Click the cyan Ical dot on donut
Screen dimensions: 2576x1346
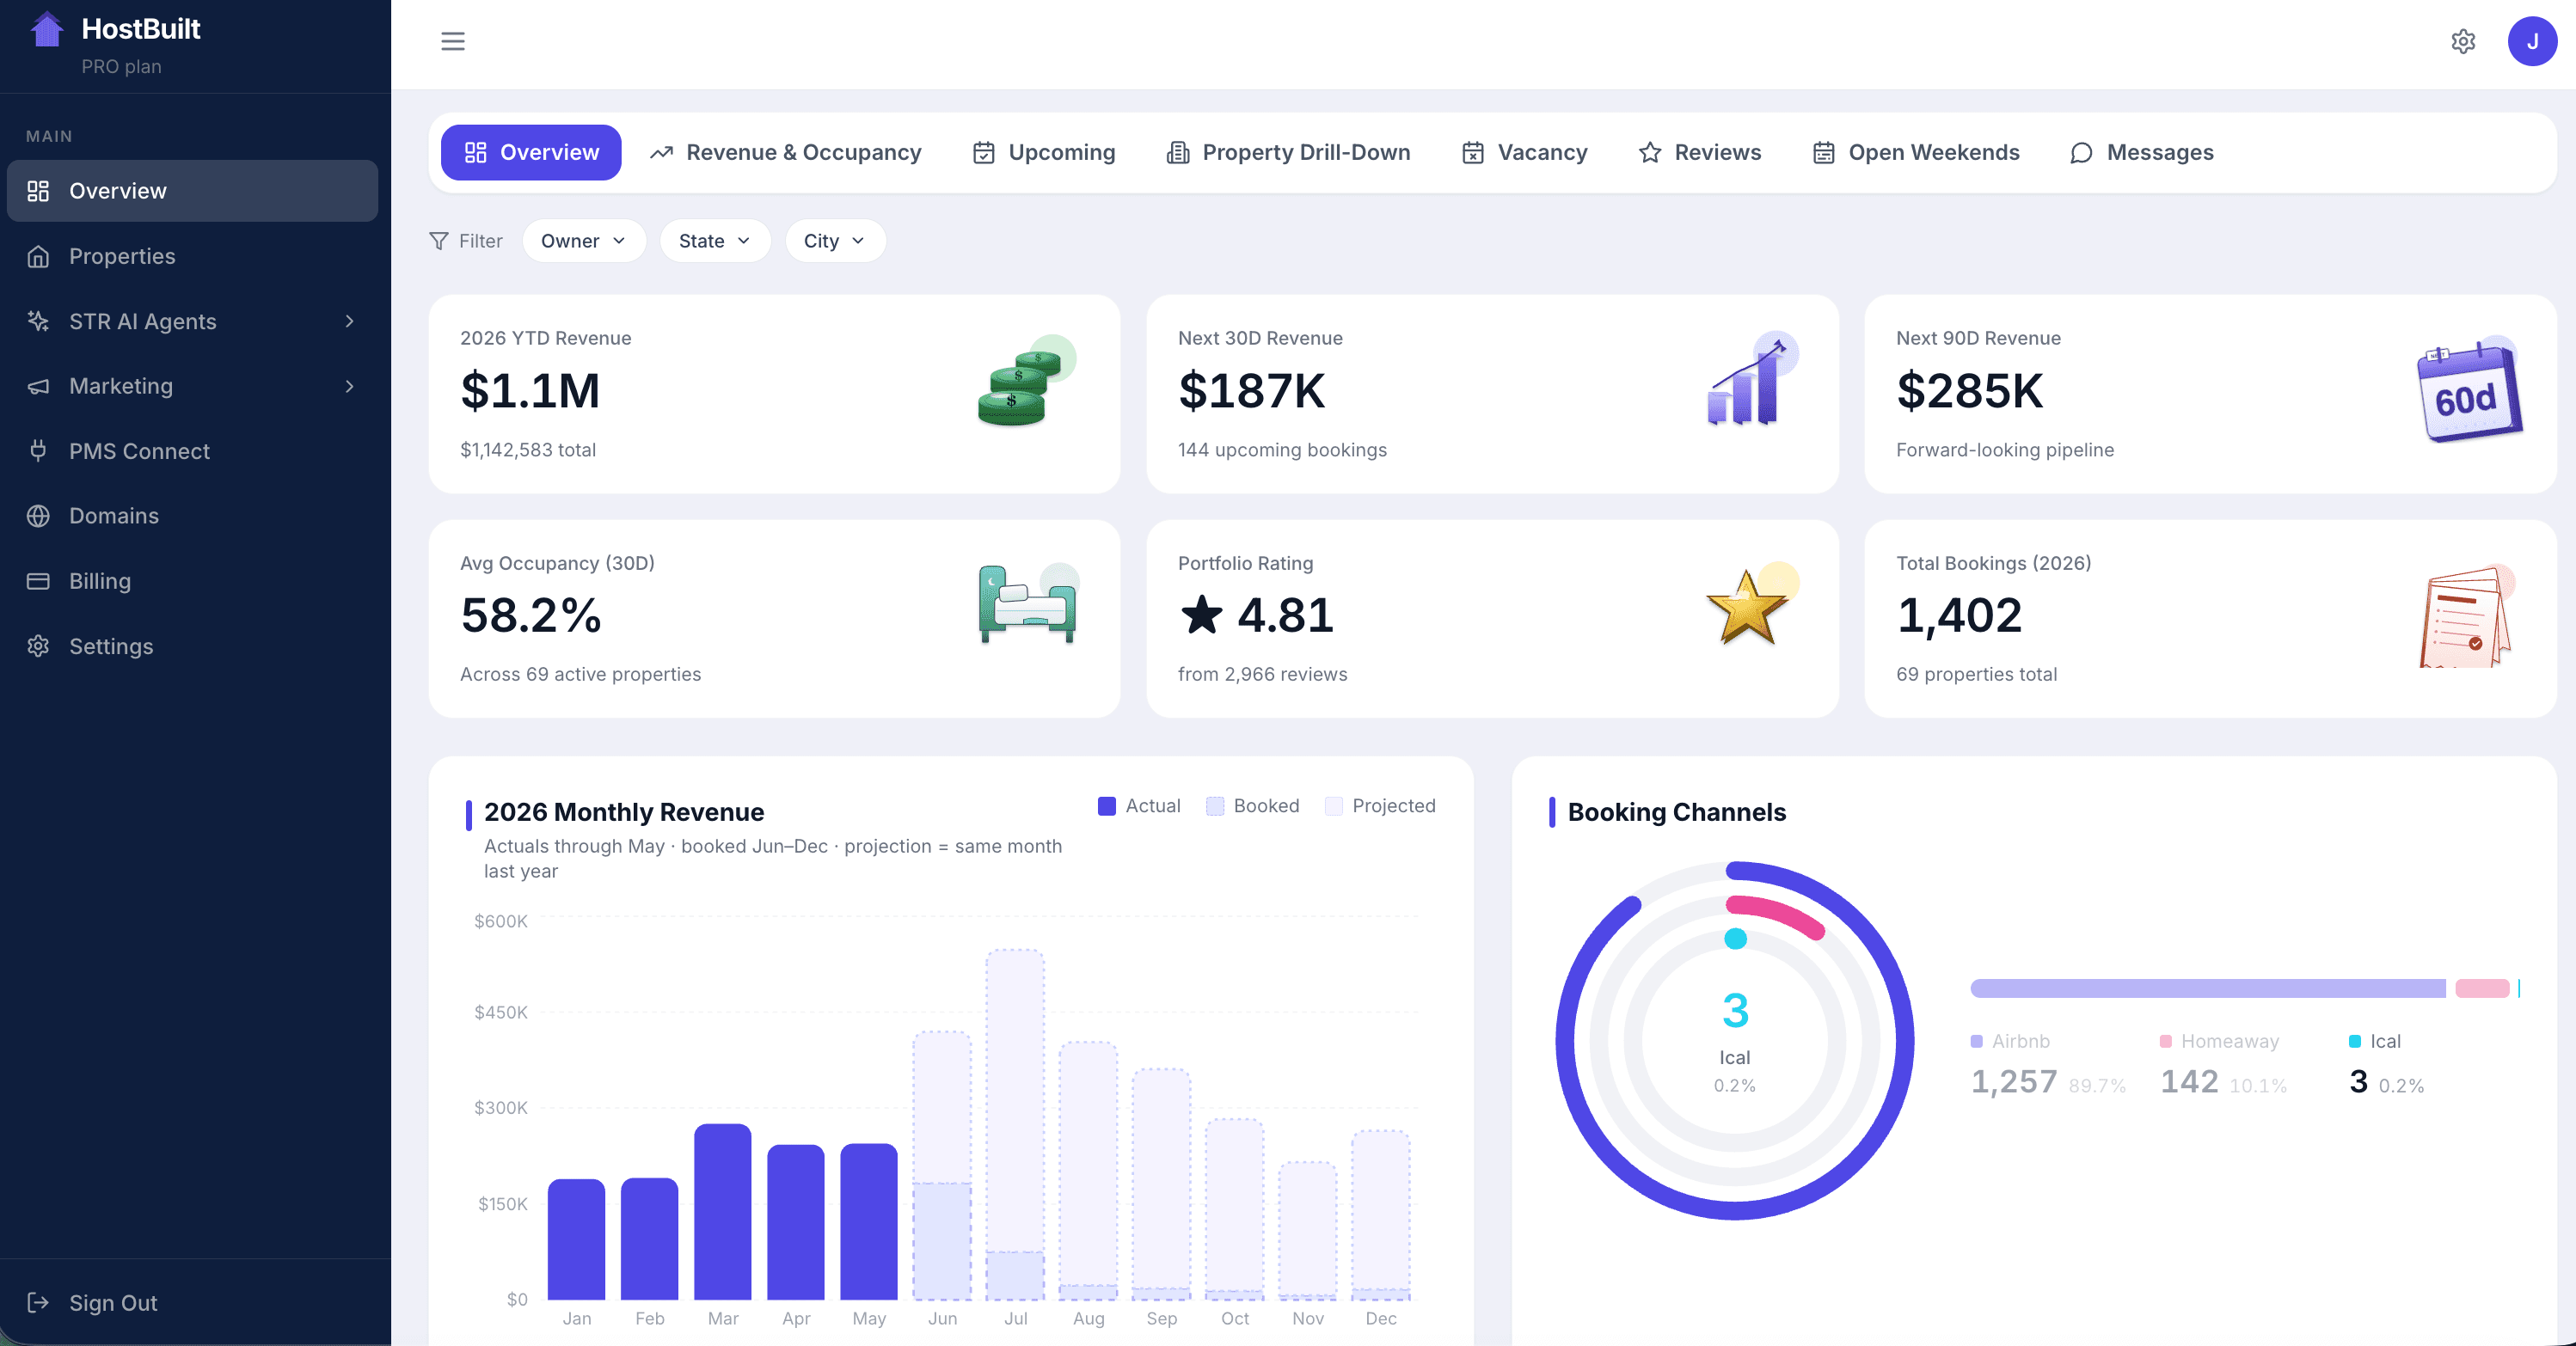[1735, 938]
